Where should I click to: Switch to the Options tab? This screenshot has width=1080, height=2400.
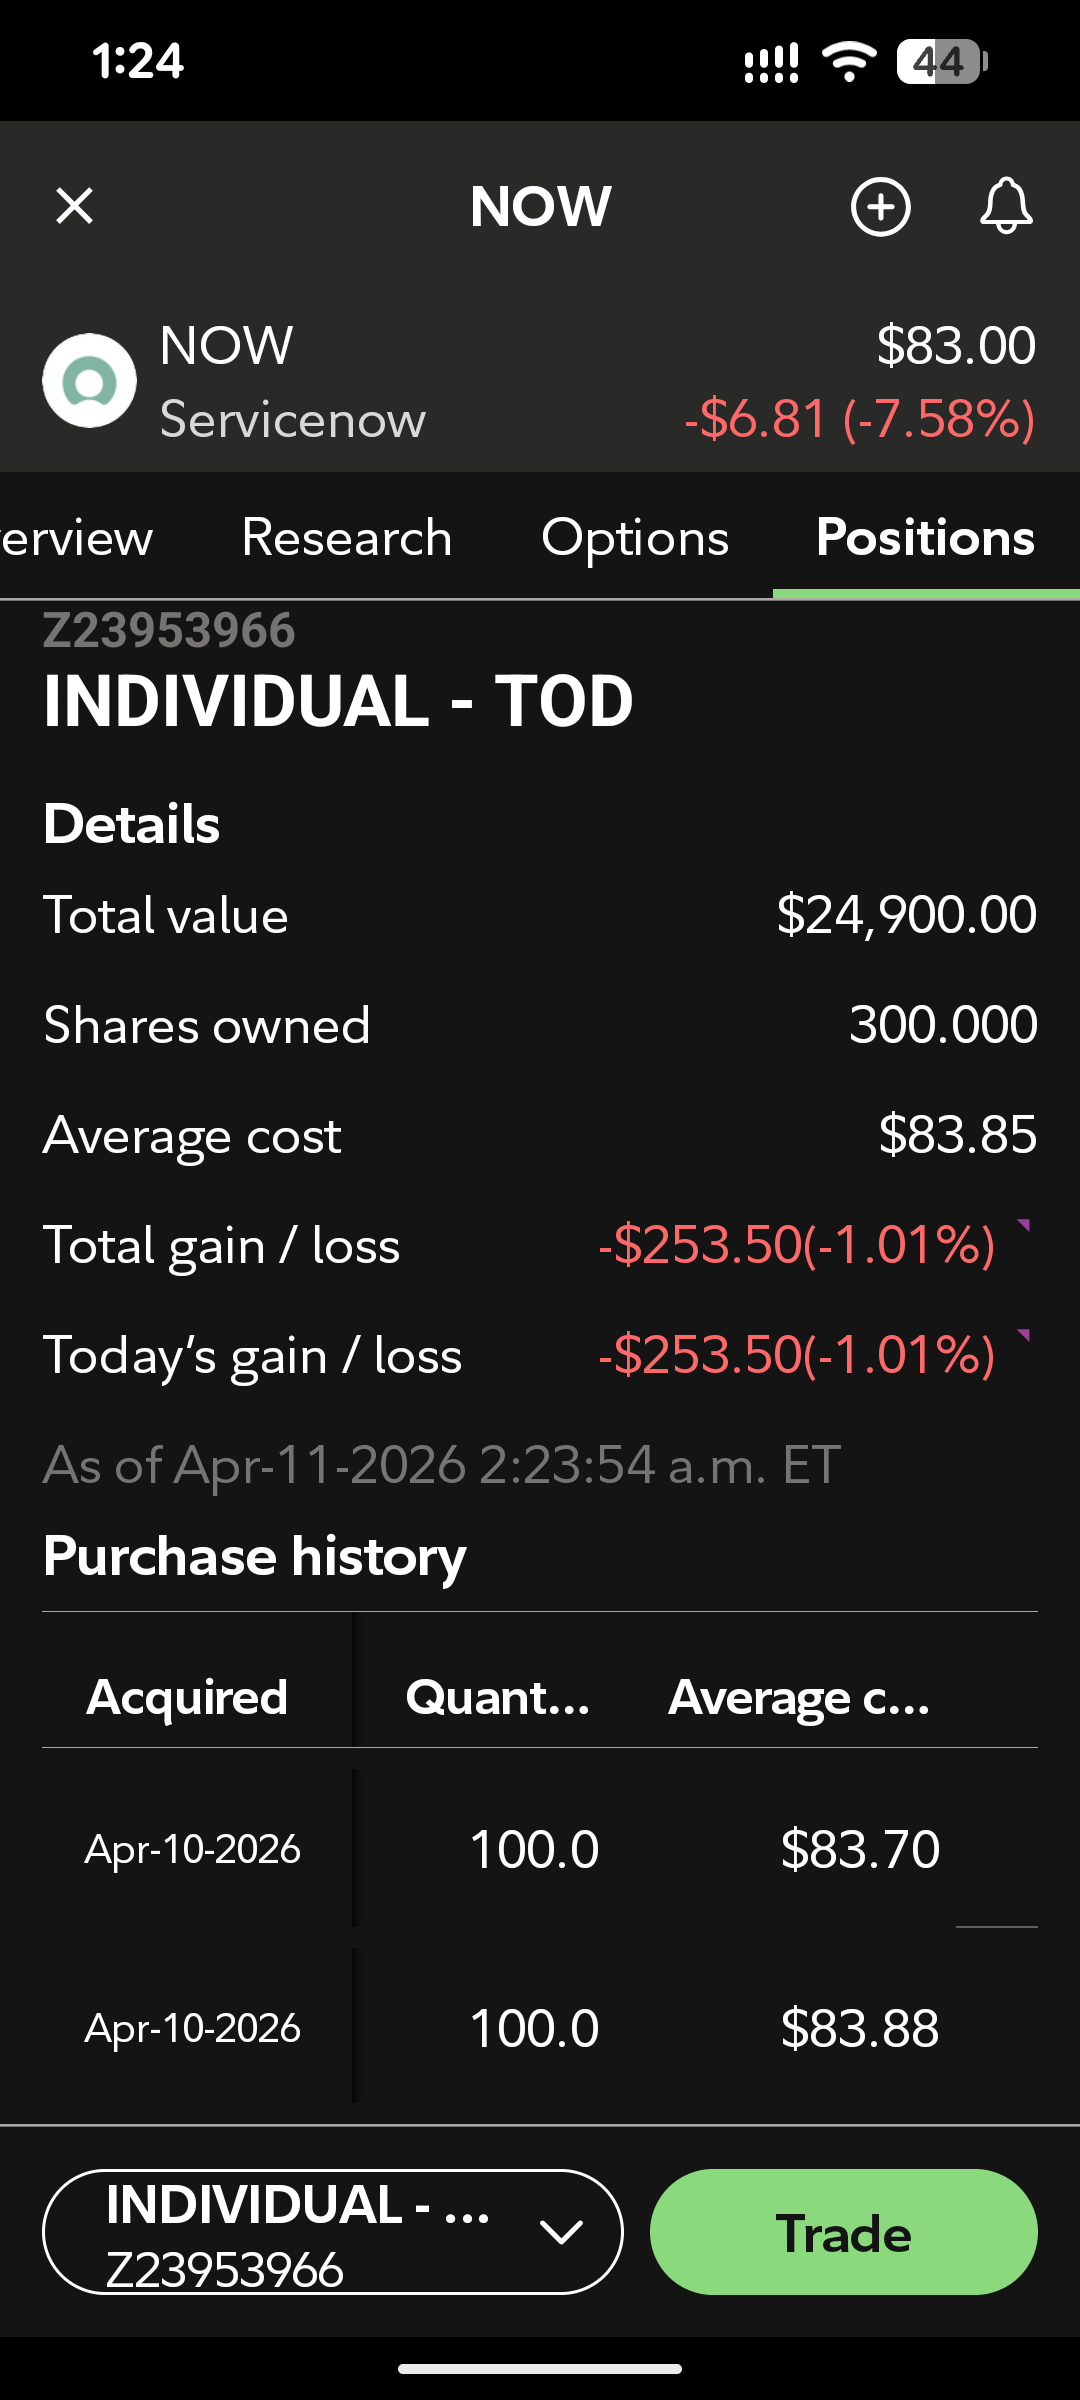(x=635, y=538)
